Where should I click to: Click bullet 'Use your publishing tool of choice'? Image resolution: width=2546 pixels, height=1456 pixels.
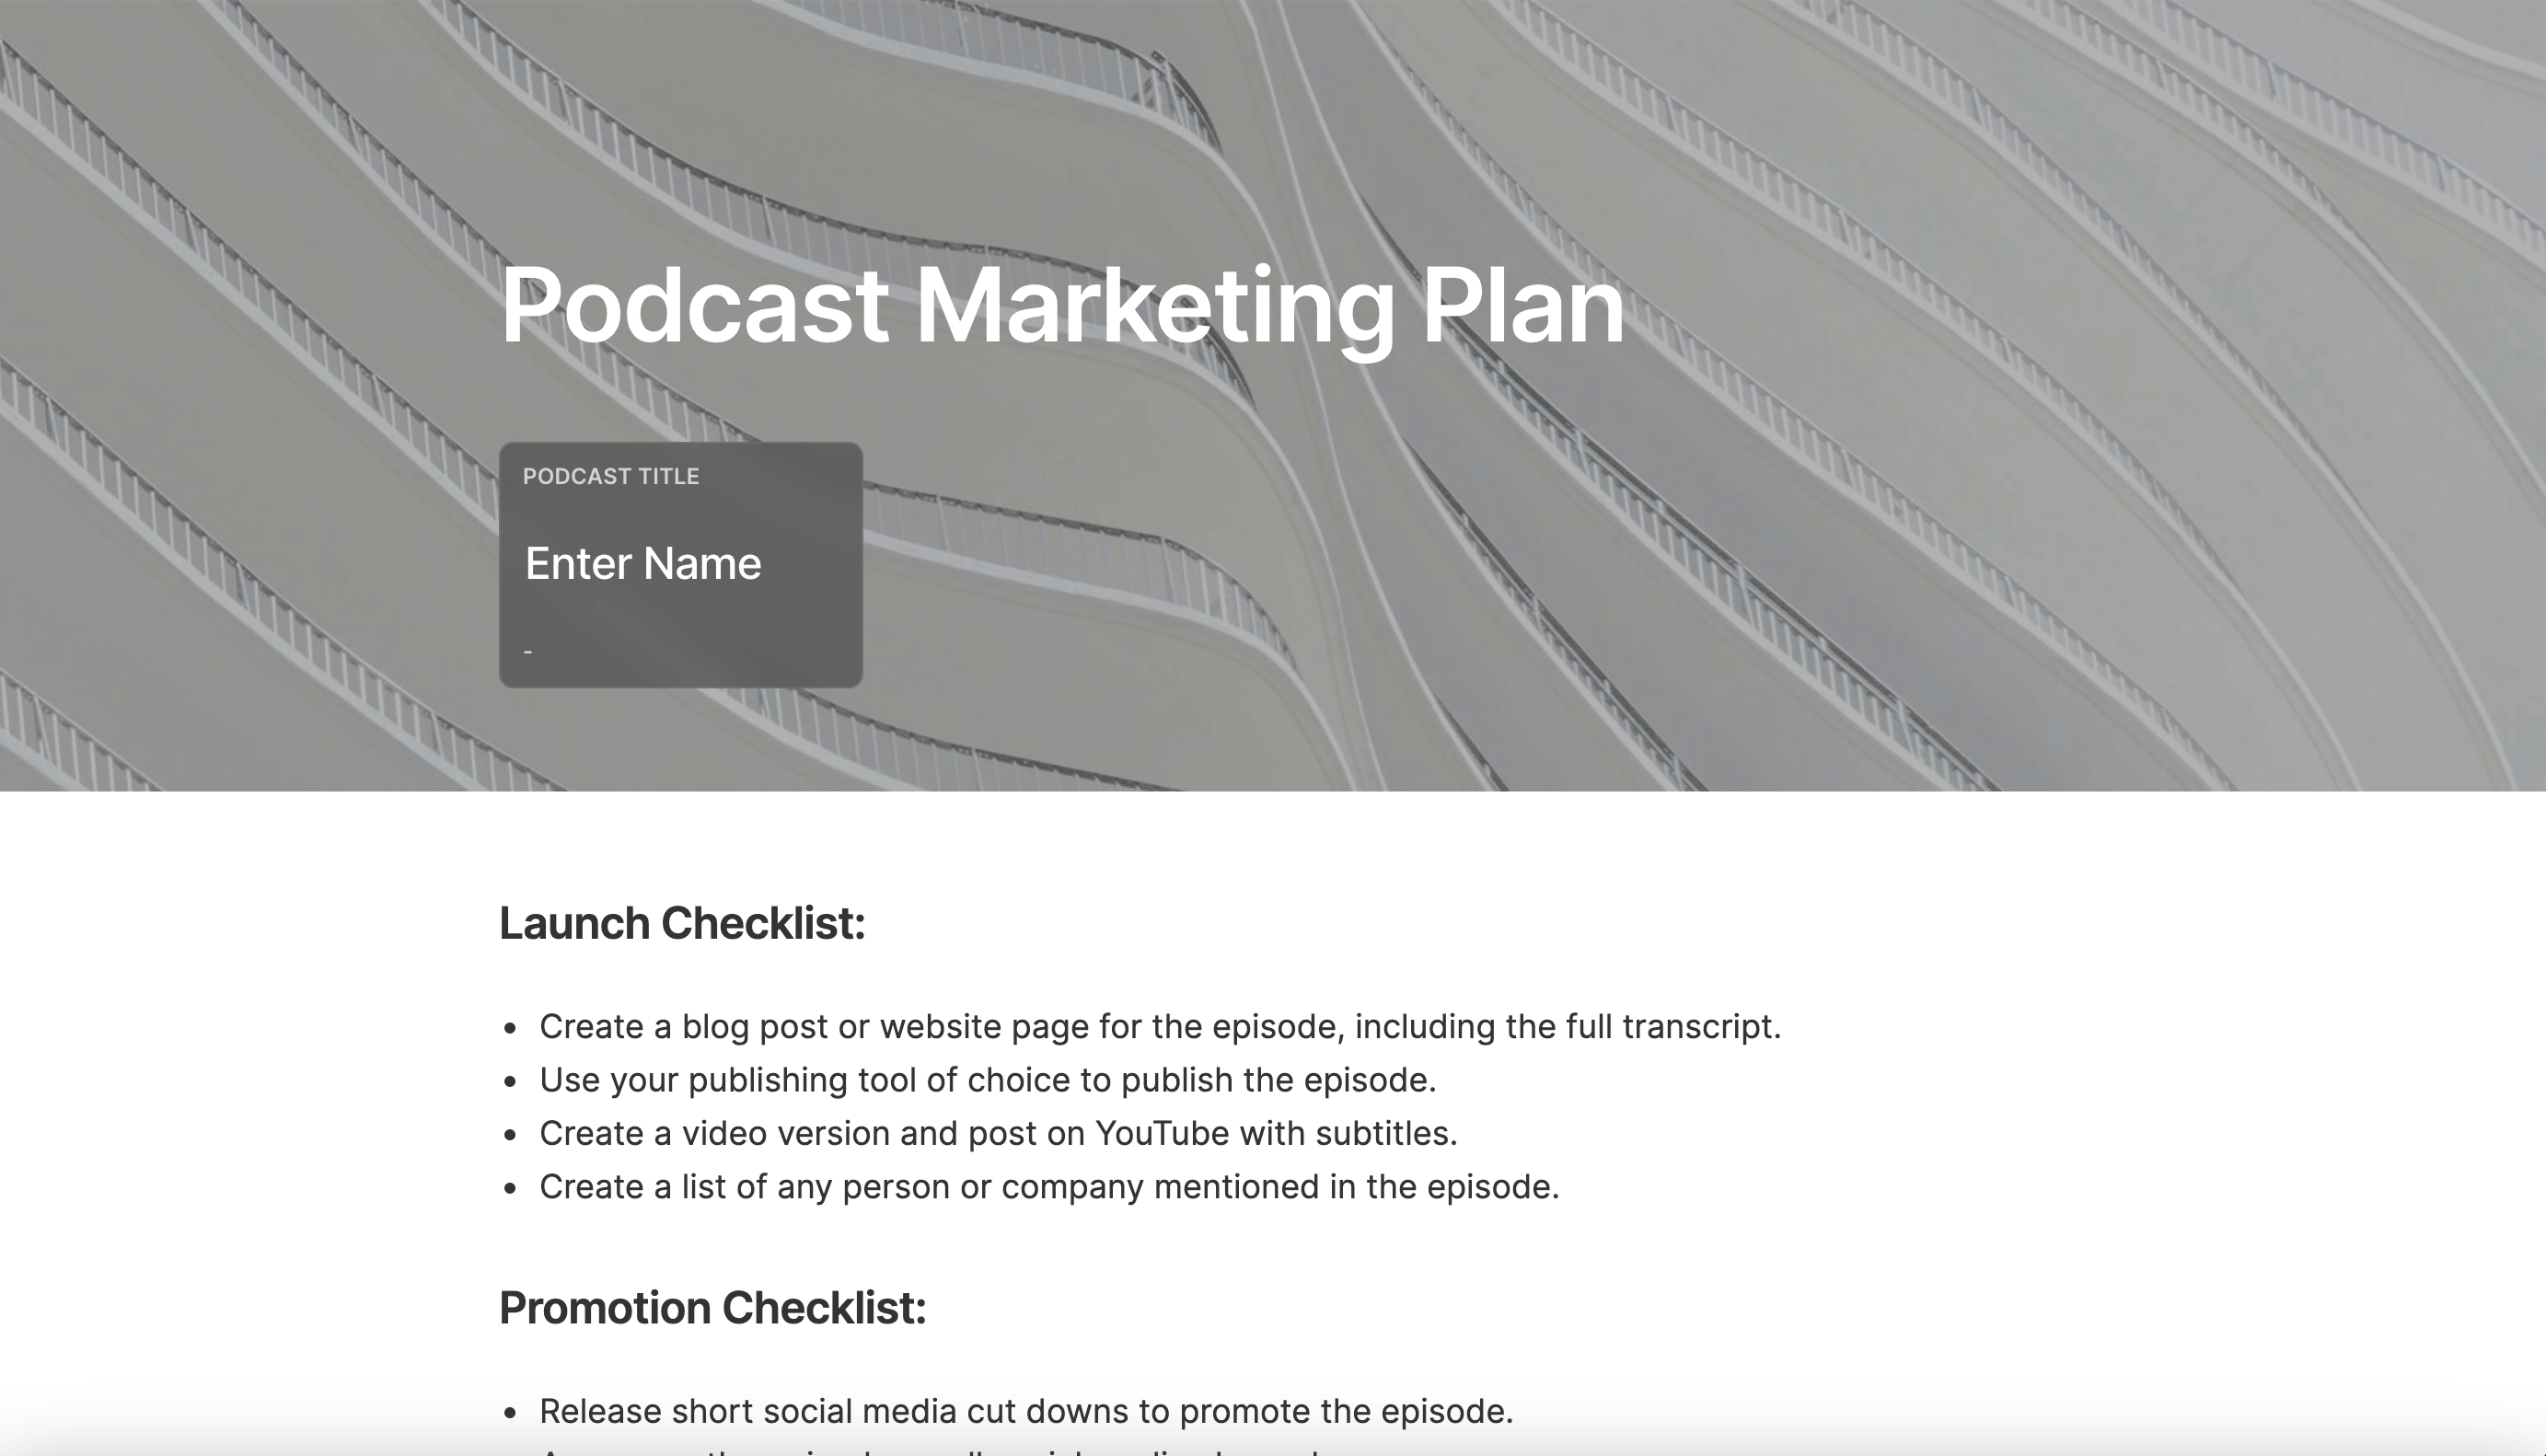(x=988, y=1080)
